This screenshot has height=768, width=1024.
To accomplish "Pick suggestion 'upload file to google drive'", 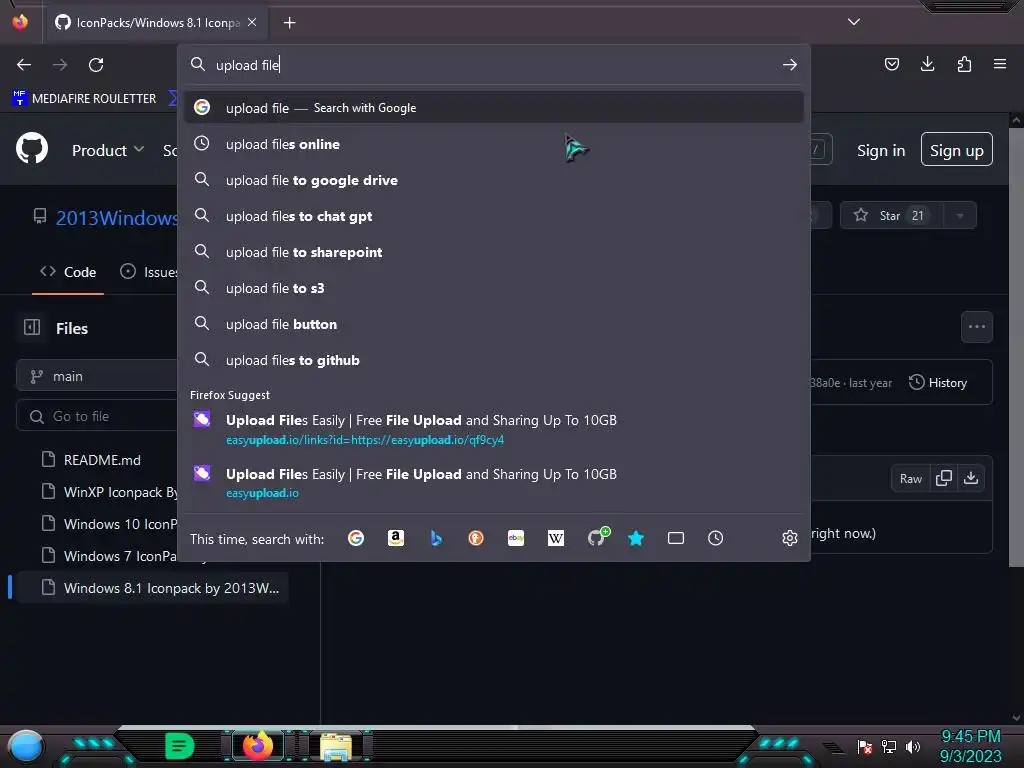I will pos(494,180).
